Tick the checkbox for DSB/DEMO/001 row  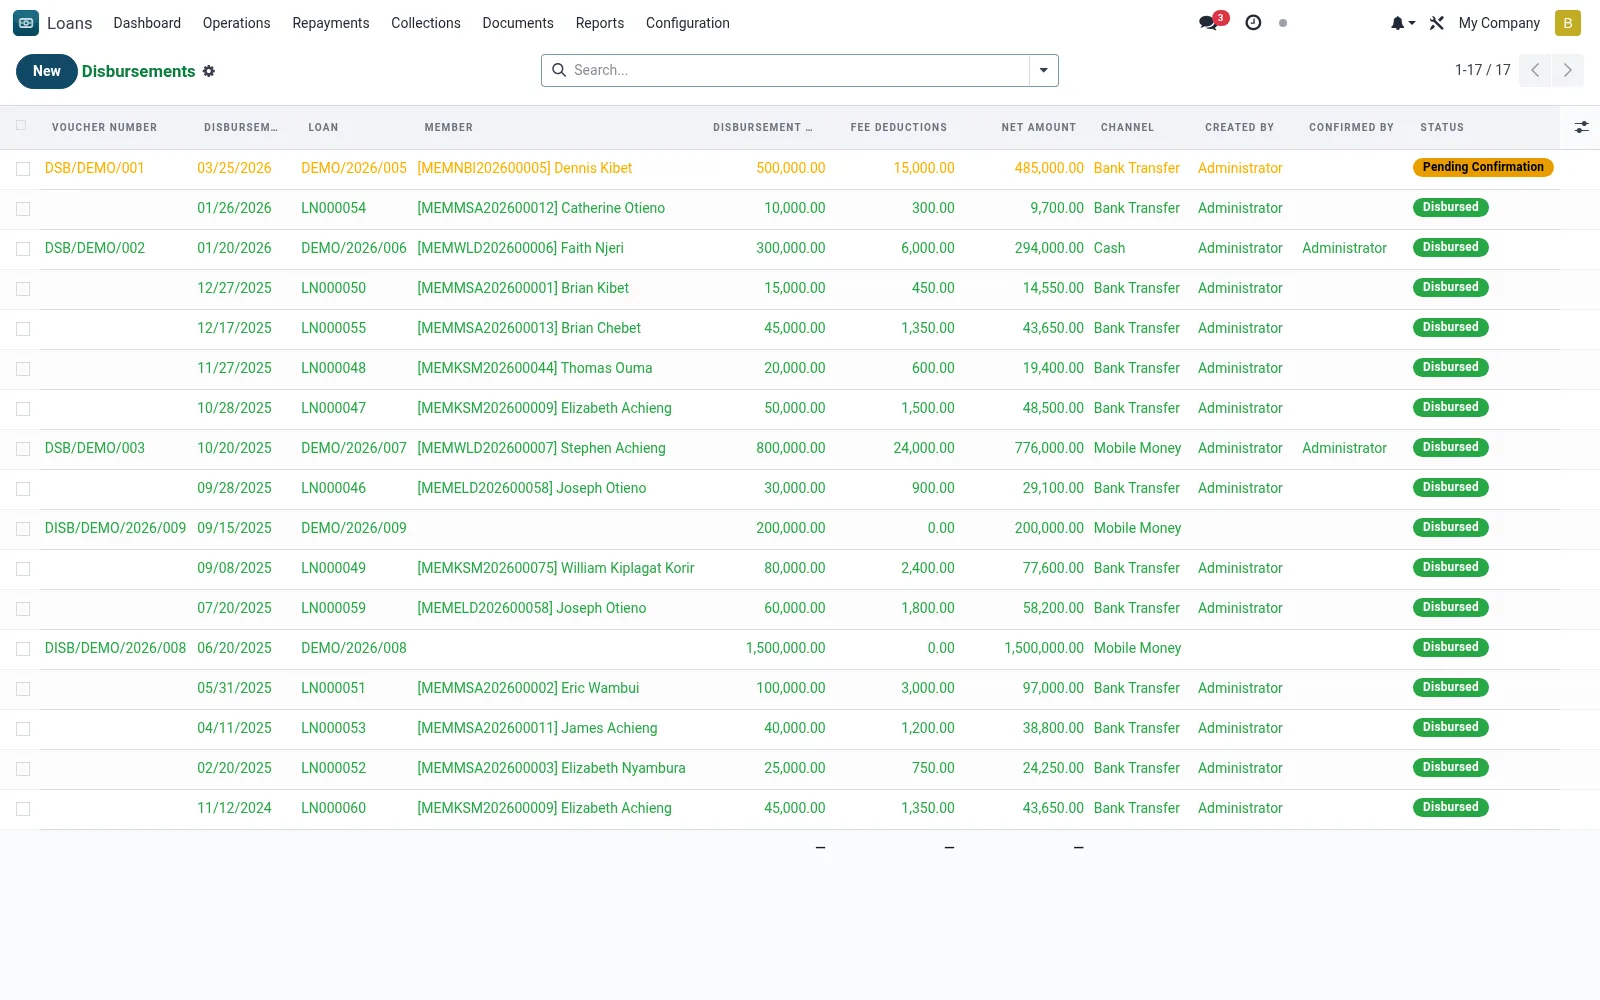pyautogui.click(x=23, y=169)
